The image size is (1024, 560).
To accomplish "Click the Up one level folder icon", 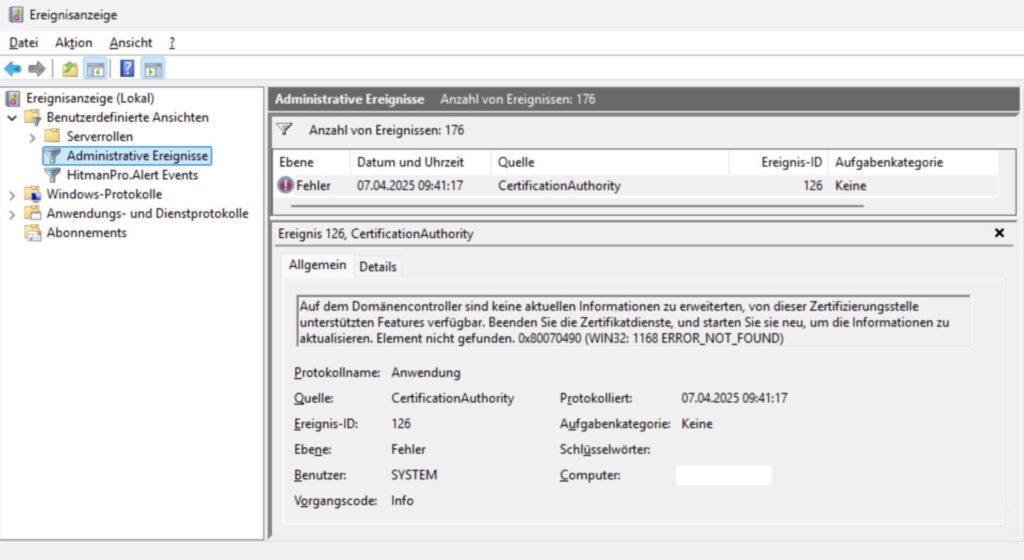I will tap(69, 69).
